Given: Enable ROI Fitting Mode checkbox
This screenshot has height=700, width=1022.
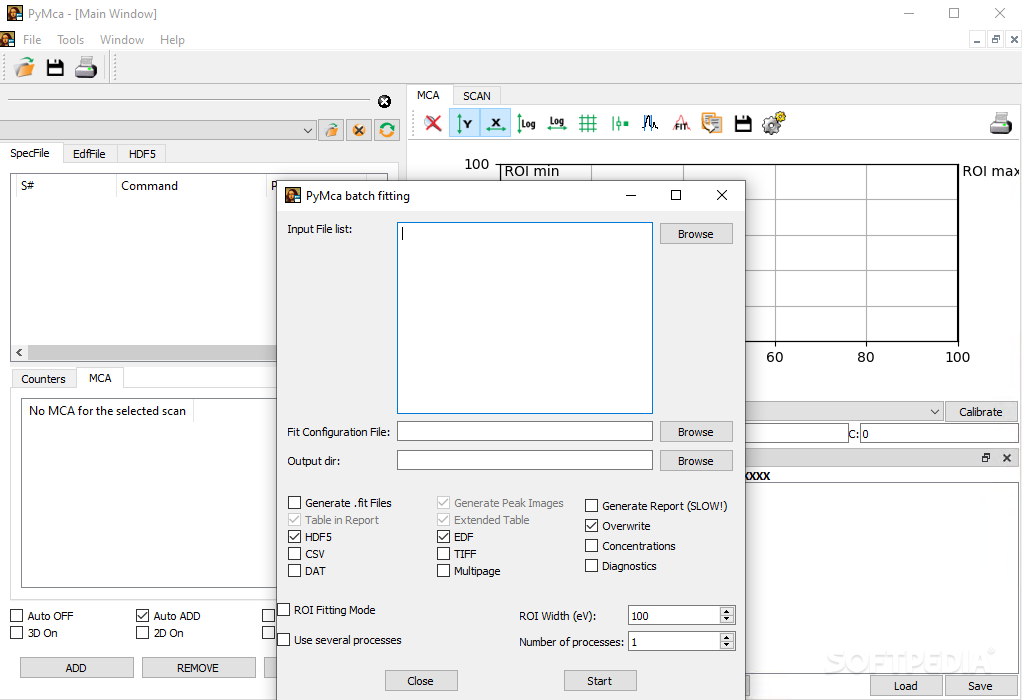Looking at the screenshot, I should pyautogui.click(x=284, y=609).
